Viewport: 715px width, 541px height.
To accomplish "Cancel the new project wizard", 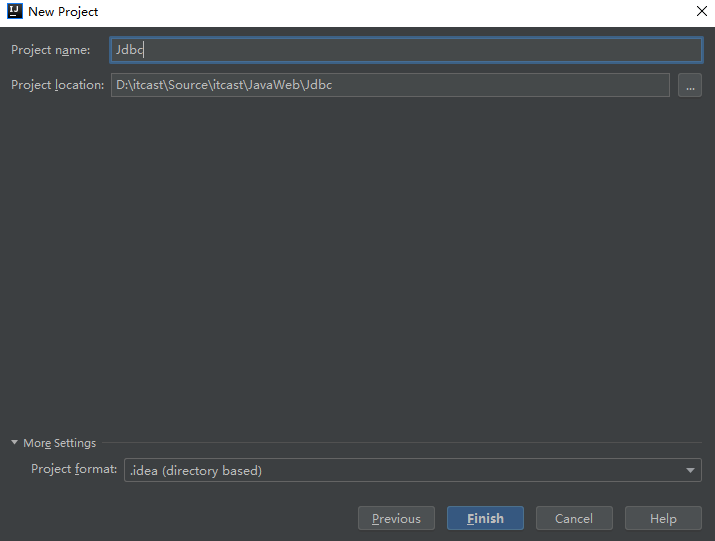I will (574, 518).
